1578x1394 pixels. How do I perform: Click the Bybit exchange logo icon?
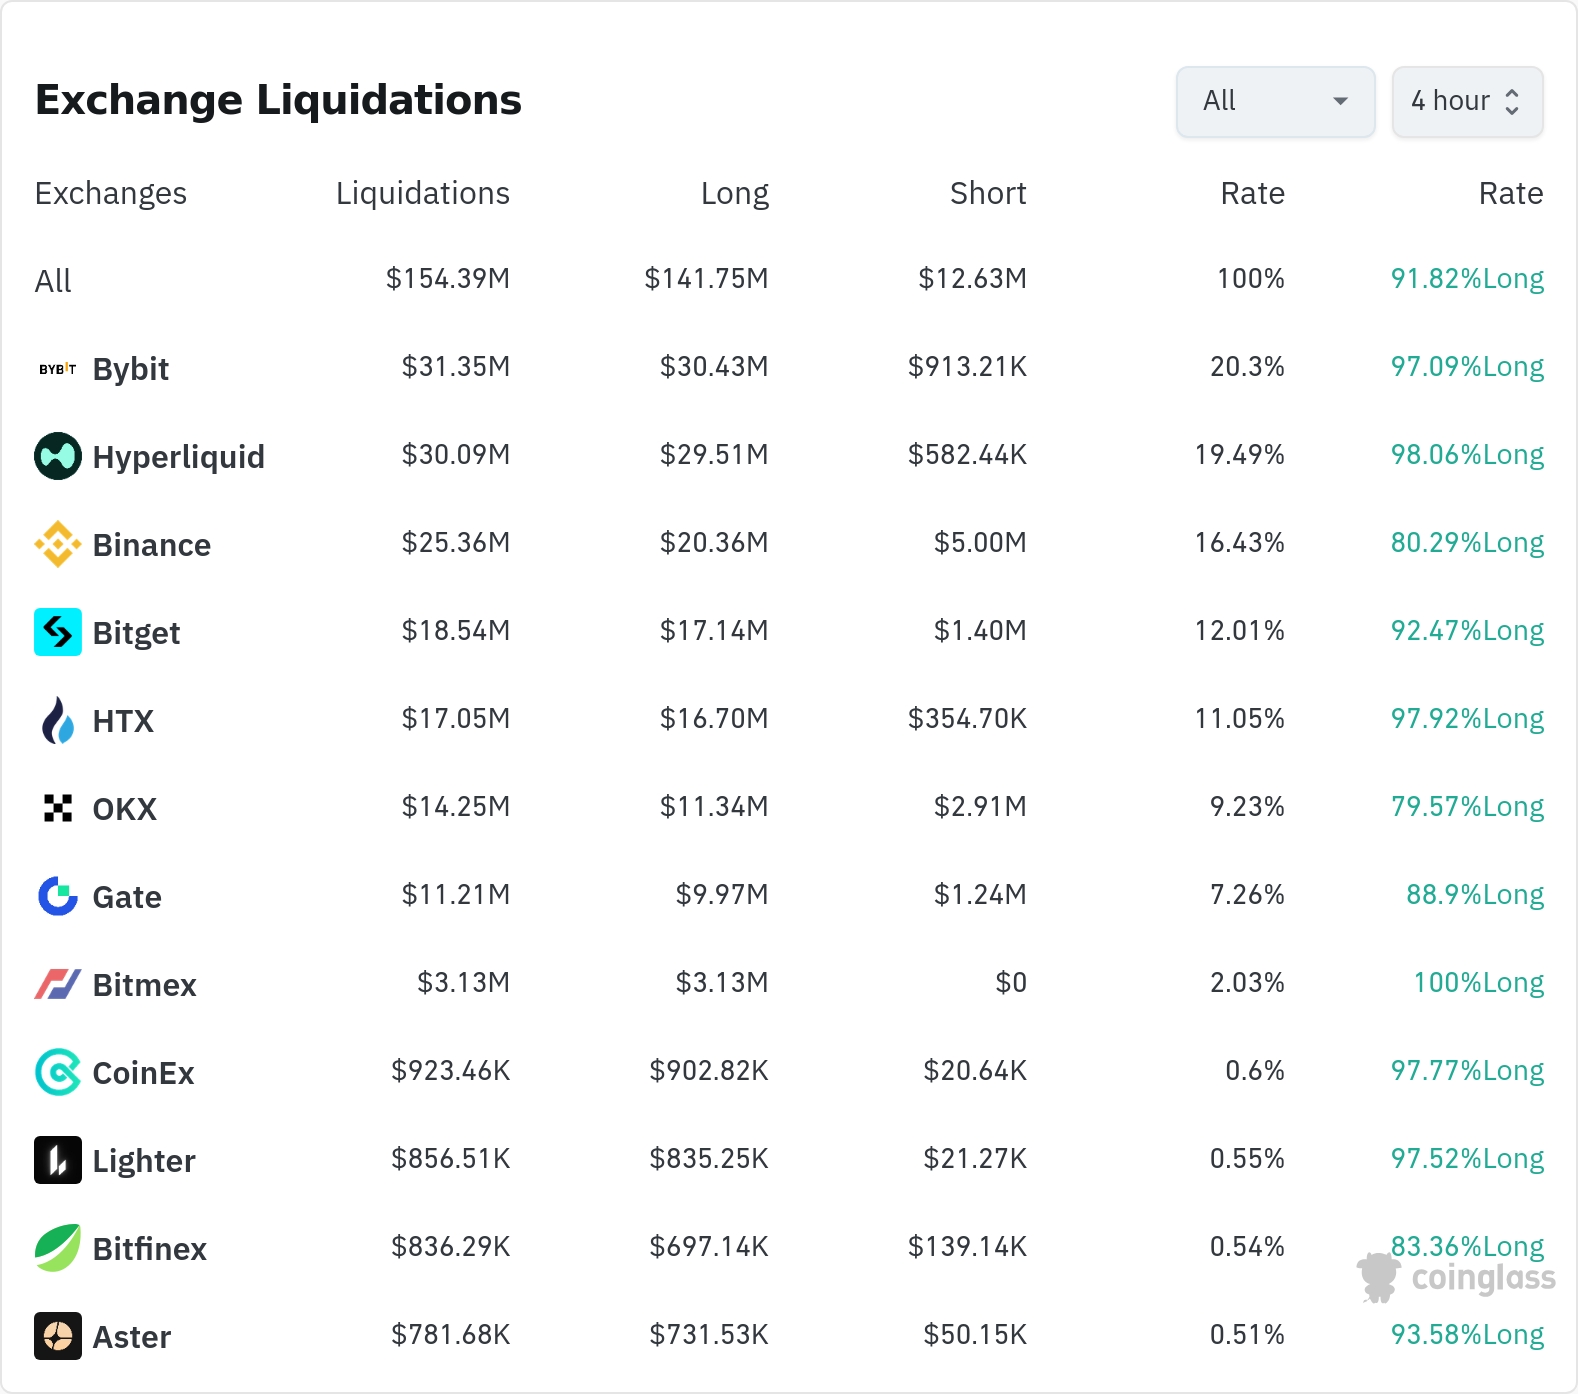tap(57, 369)
